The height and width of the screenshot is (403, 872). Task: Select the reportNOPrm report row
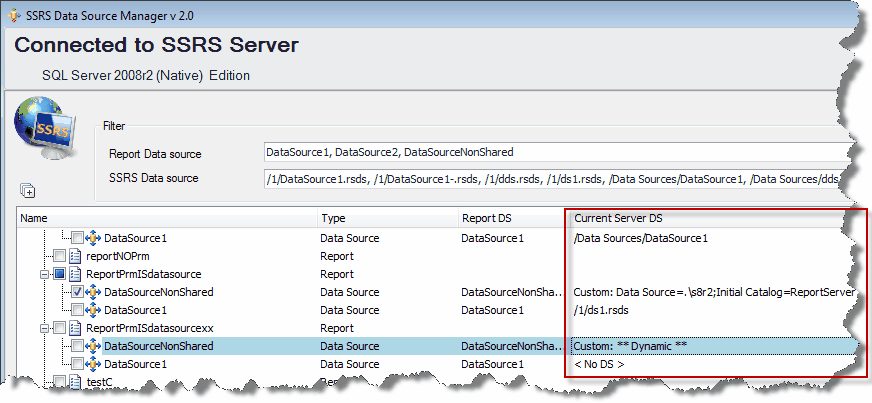117,256
